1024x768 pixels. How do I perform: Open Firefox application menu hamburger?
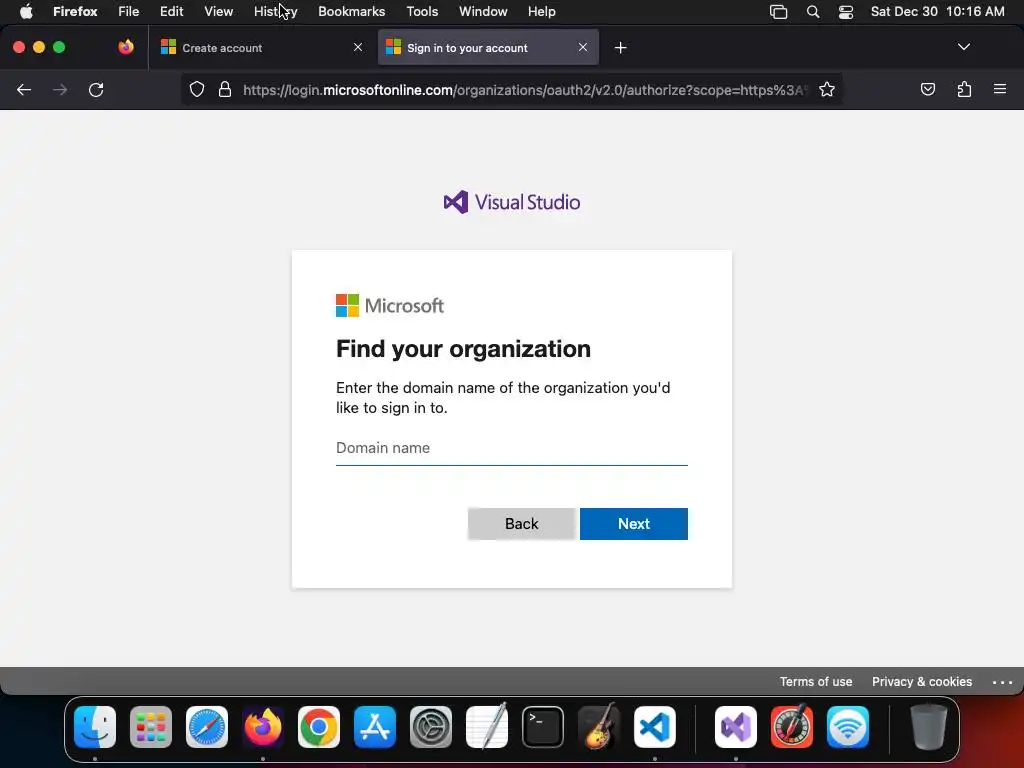[x=999, y=89]
